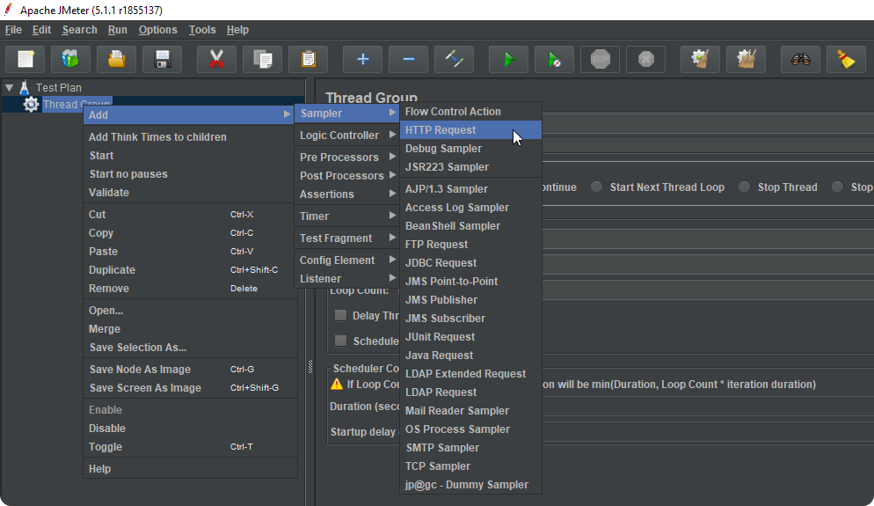Start the test with green play icon
The width and height of the screenshot is (874, 506).
508,59
